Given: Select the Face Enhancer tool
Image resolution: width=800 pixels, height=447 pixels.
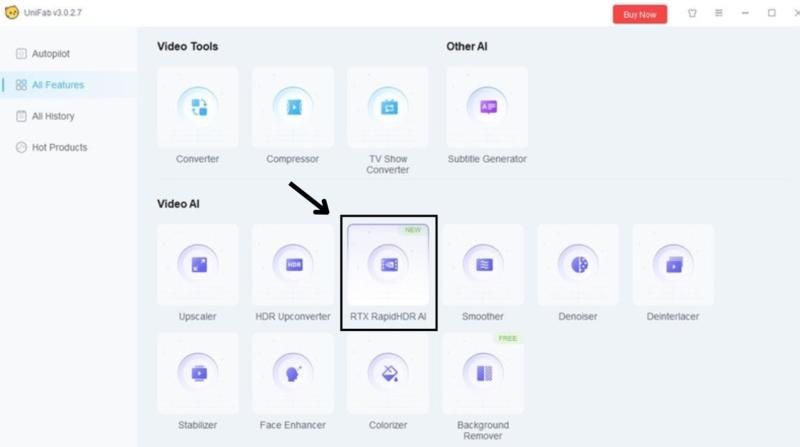Looking at the screenshot, I should click(x=292, y=374).
